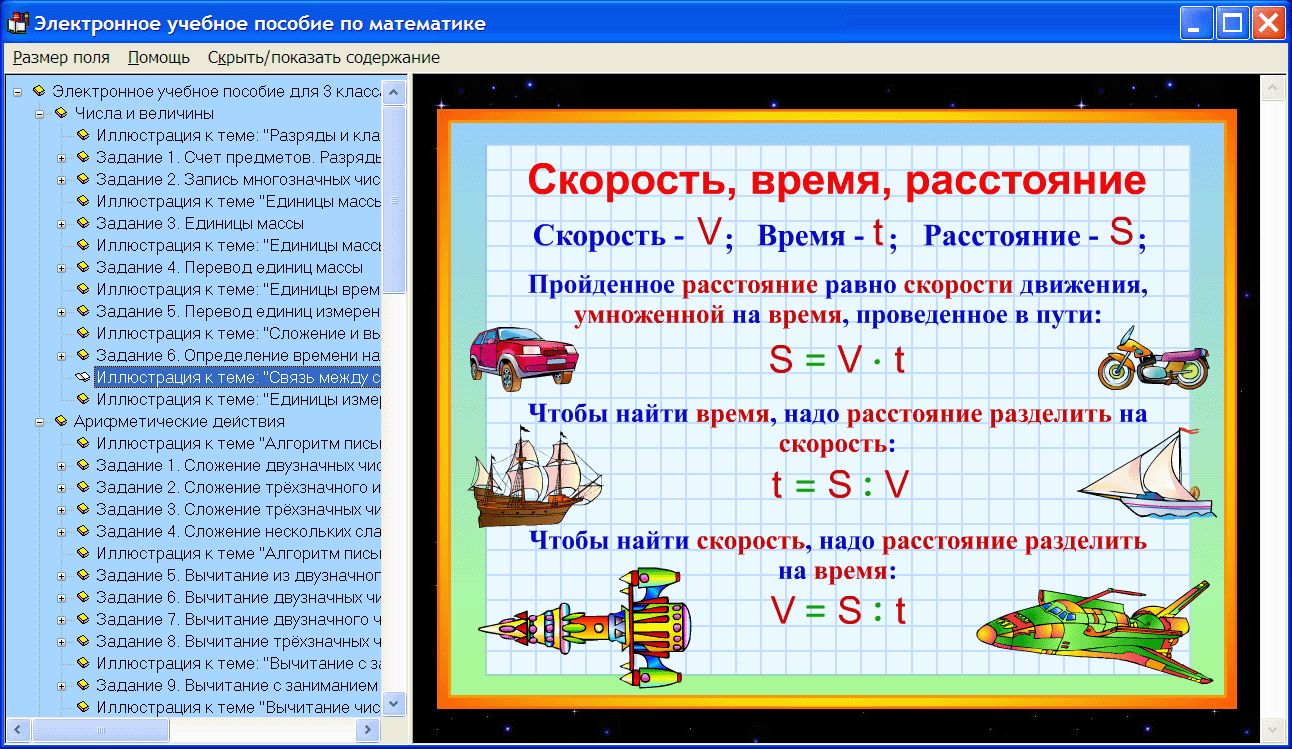
Task: Click left arrow of tree horizontal scrollbar
Action: pos(19,730)
